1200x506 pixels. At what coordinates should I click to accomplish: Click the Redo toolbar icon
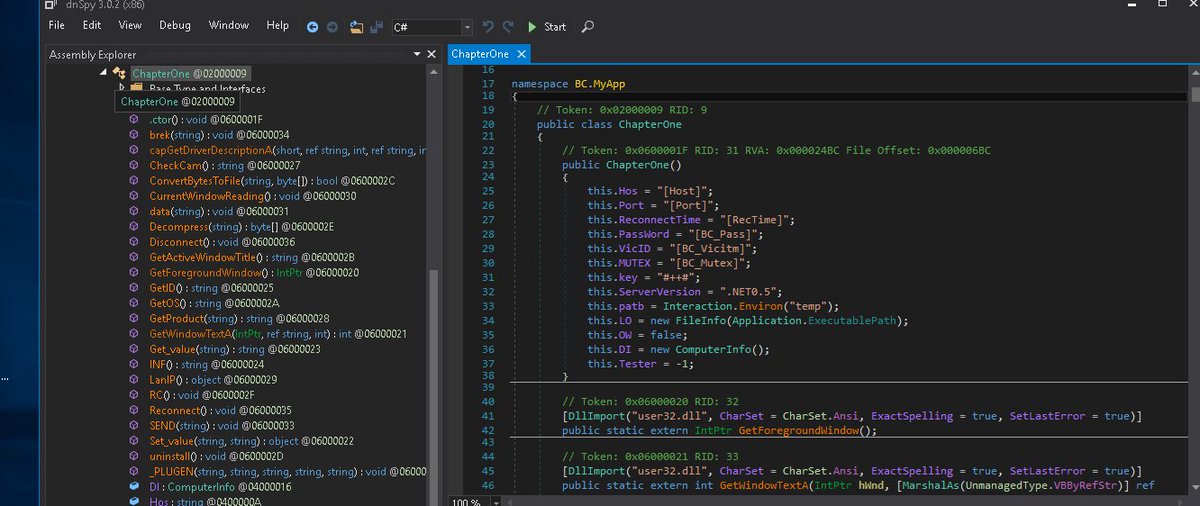point(509,27)
